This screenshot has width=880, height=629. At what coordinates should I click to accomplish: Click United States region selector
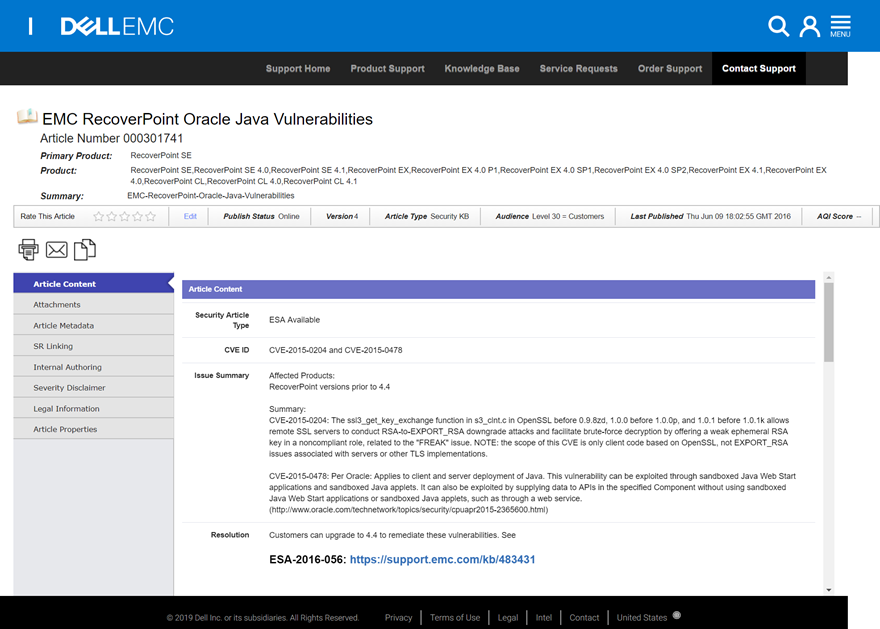(x=641, y=617)
